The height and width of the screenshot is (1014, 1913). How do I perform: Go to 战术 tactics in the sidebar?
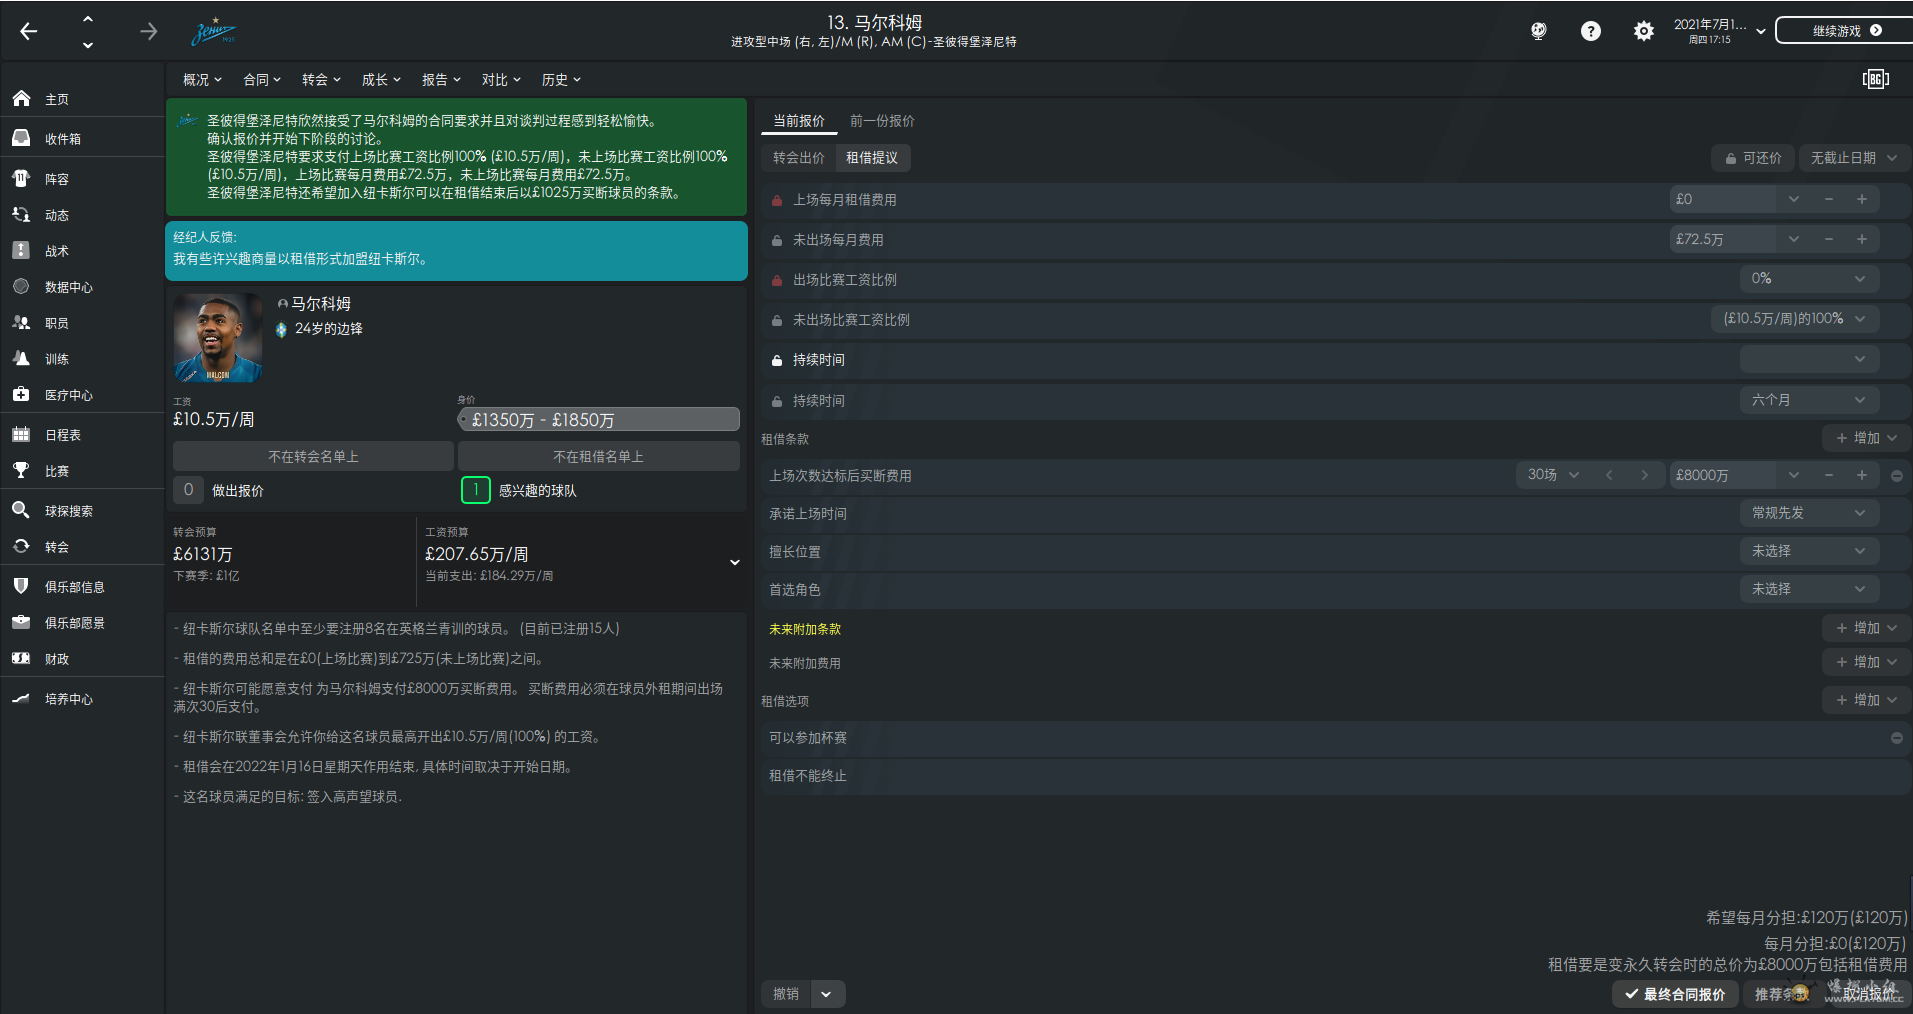click(x=56, y=251)
